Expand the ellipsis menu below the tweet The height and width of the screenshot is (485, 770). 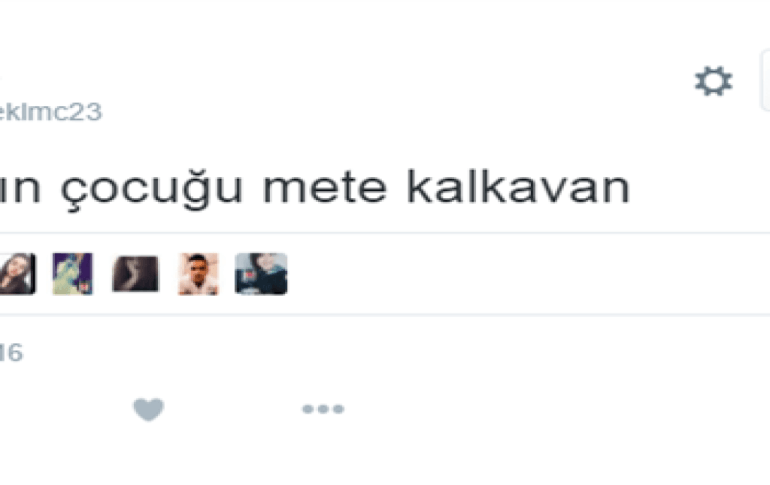click(323, 409)
